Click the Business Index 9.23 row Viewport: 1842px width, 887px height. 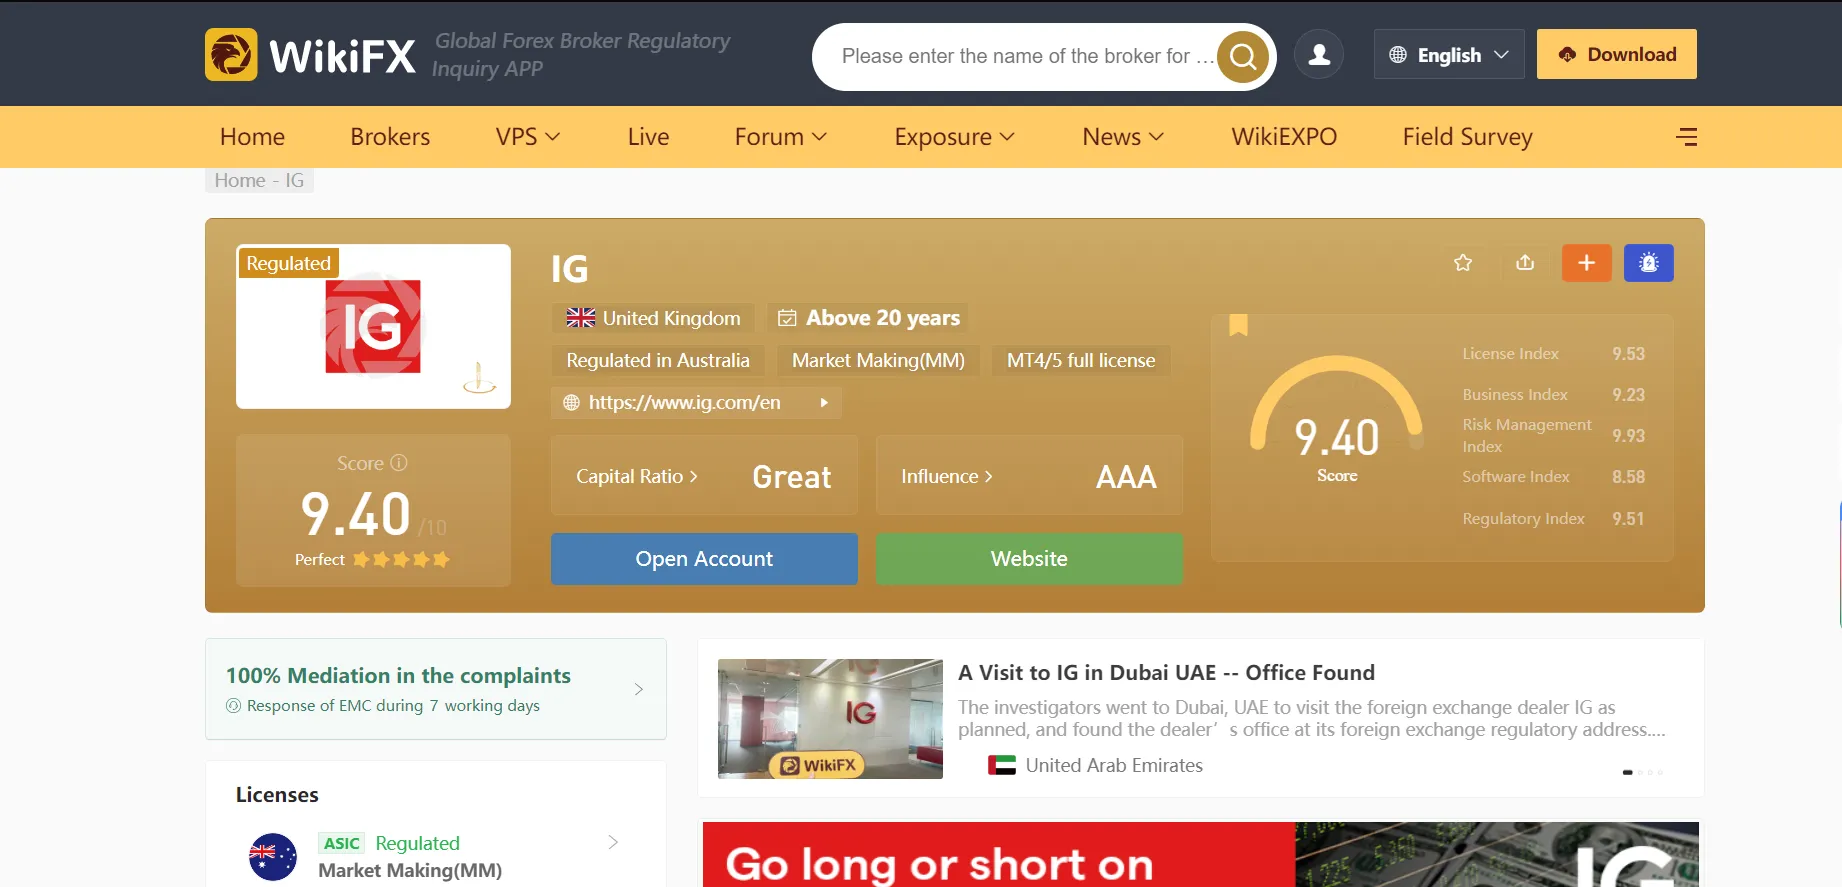pos(1553,395)
